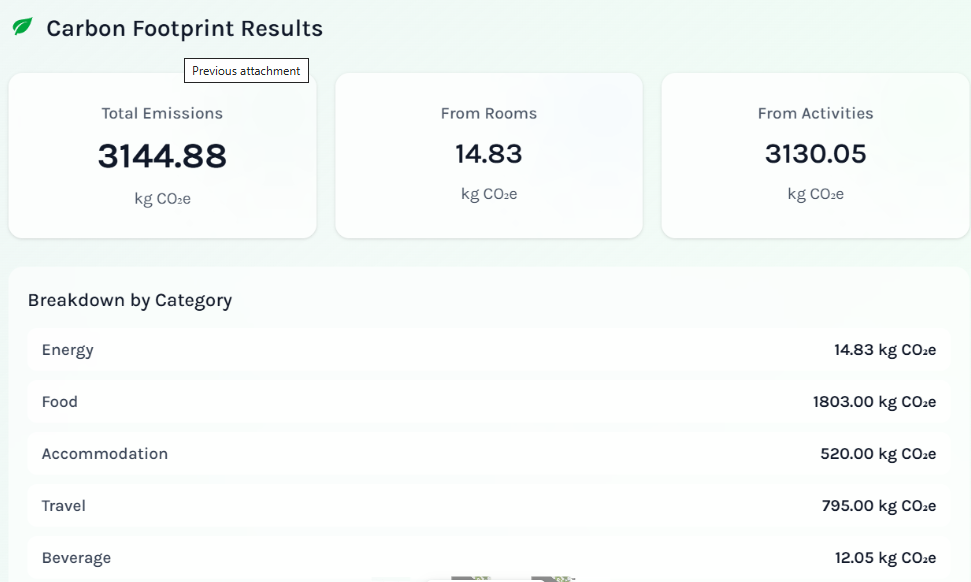
Task: Select the Total Emissions card title
Action: click(x=162, y=114)
